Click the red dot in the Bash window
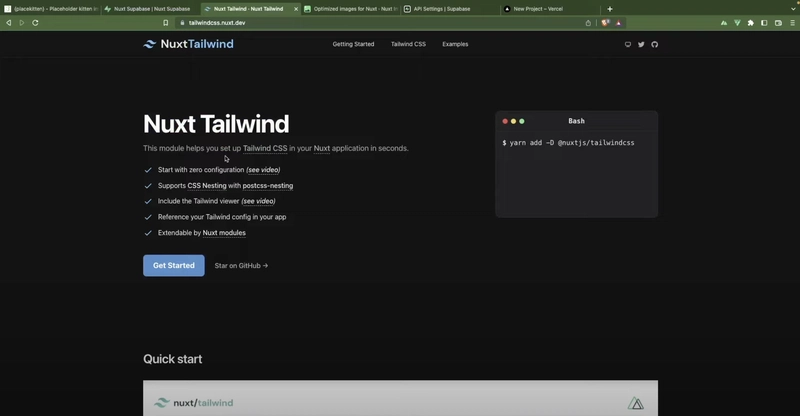Image resolution: width=800 pixels, height=416 pixels. pyautogui.click(x=505, y=121)
